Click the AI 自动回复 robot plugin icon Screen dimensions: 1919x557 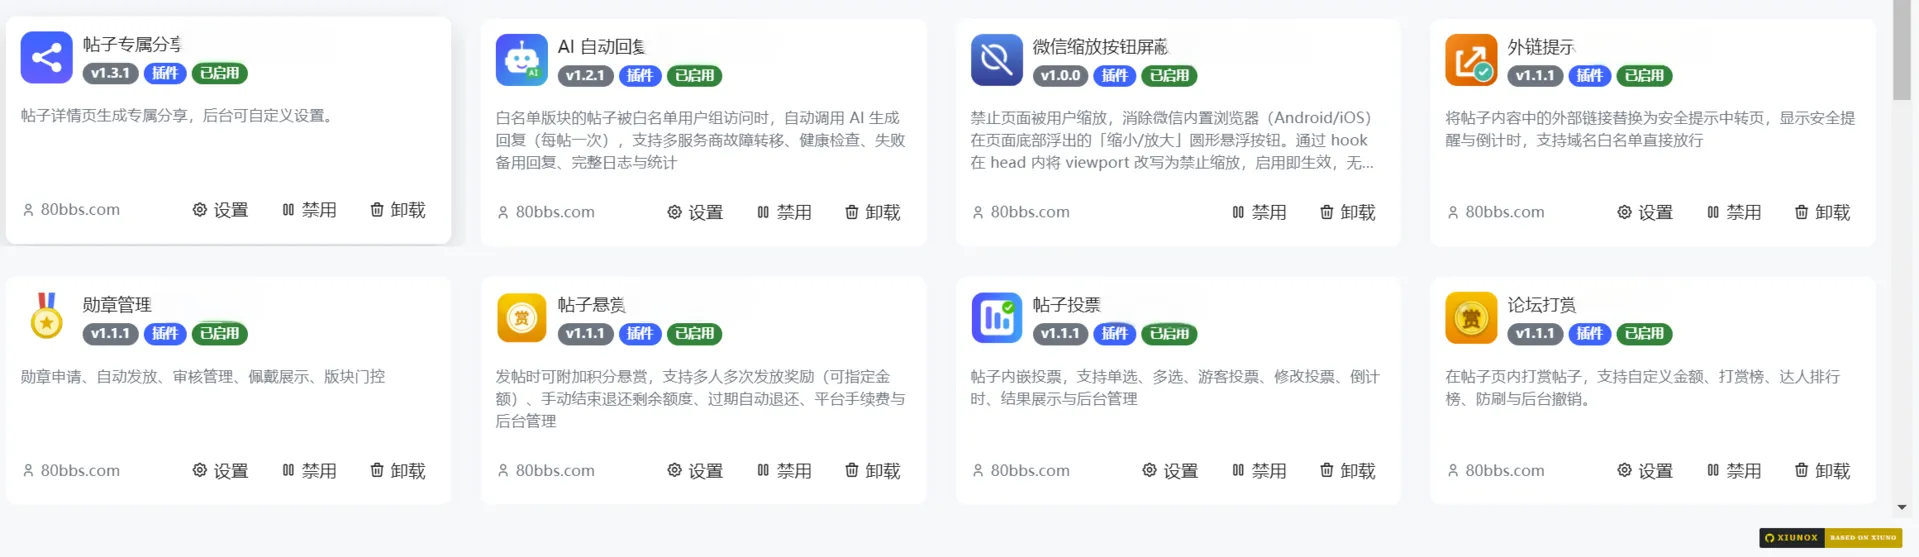(521, 60)
